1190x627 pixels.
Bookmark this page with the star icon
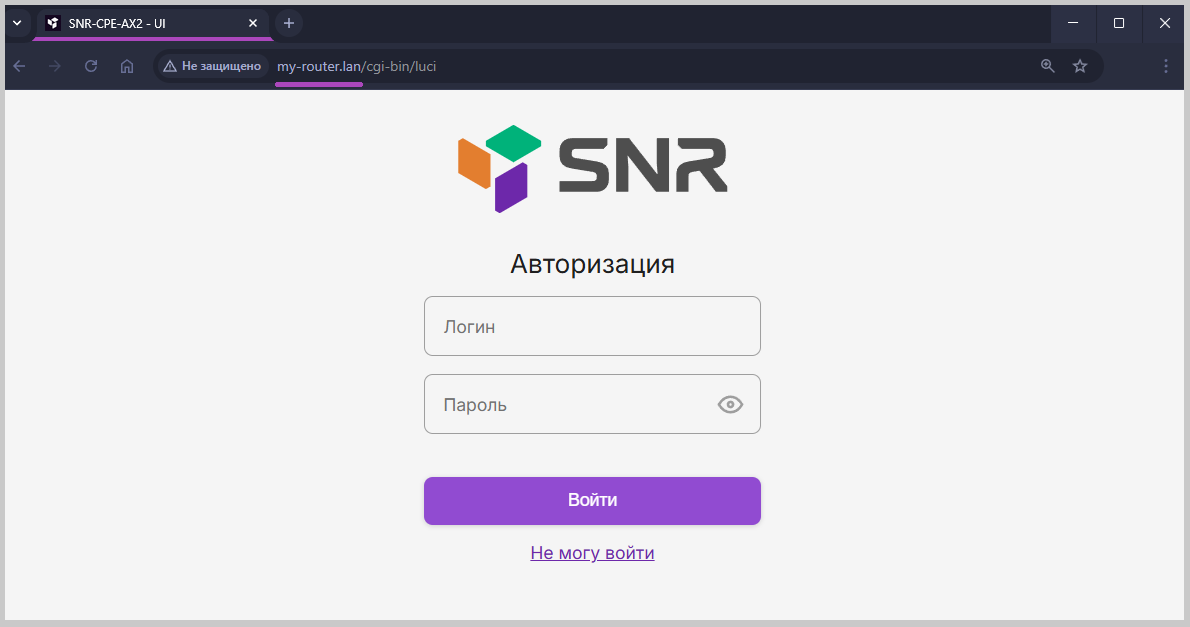1080,66
